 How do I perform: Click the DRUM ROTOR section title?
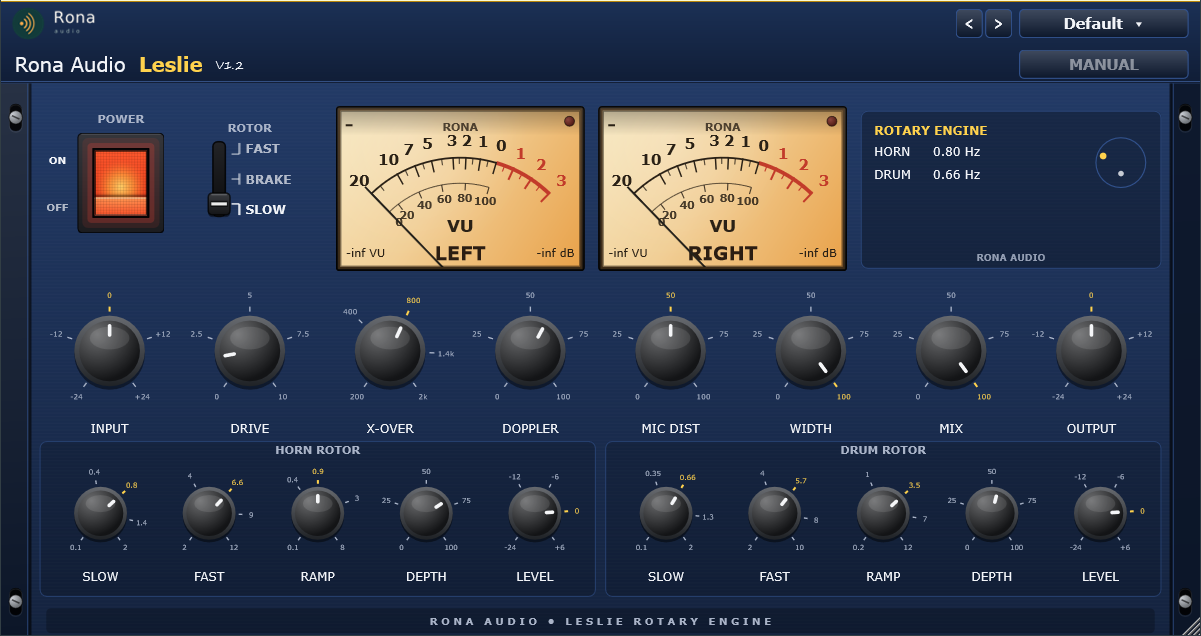coord(883,450)
